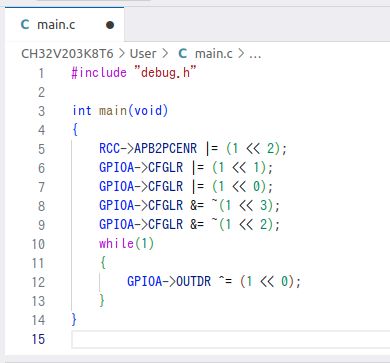This screenshot has width=390, height=363.
Task: Click APB2PCENR register name
Action: [x=165, y=148]
